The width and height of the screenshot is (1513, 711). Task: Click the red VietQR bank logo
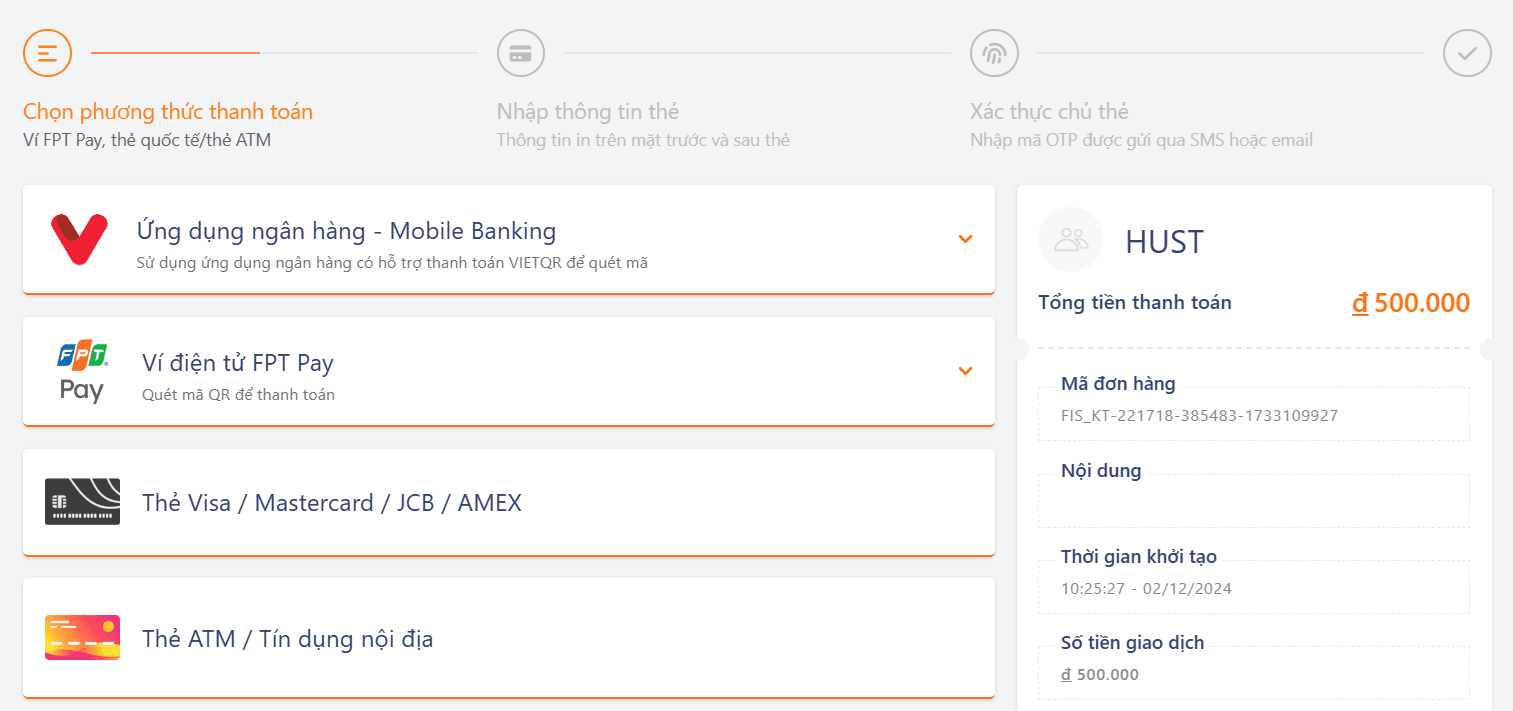click(x=79, y=239)
